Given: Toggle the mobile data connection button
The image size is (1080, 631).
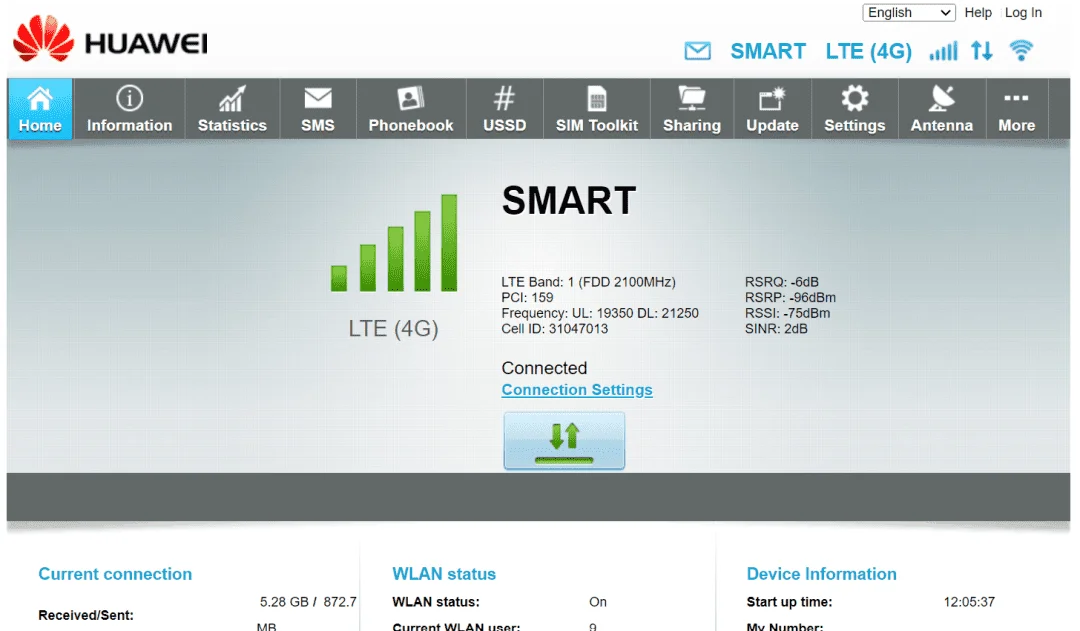Looking at the screenshot, I should click(564, 441).
